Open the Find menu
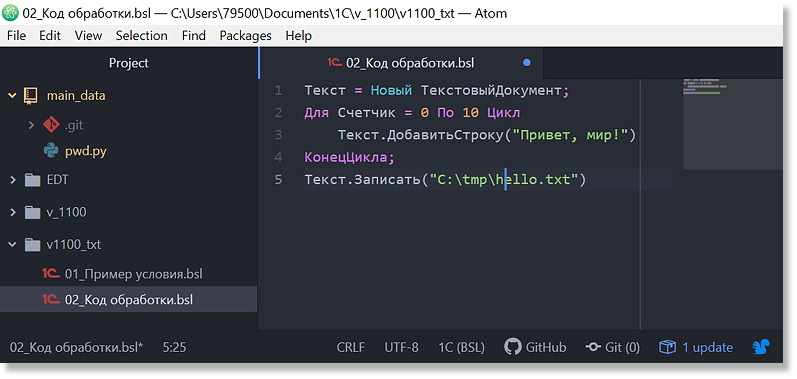This screenshot has width=797, height=379. click(x=194, y=36)
